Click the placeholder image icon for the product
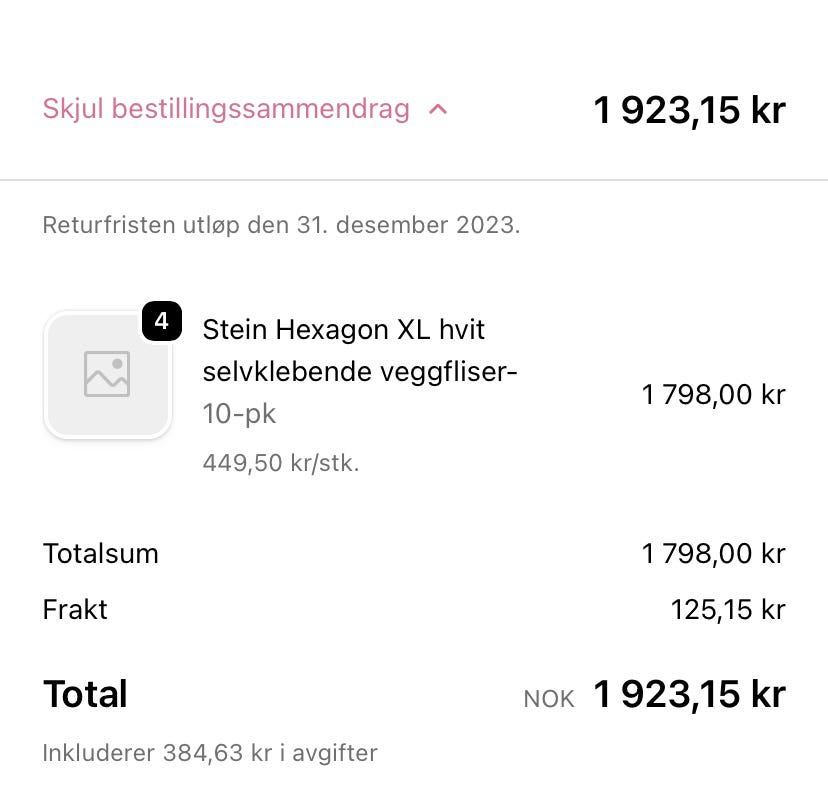828x801 pixels. click(107, 374)
